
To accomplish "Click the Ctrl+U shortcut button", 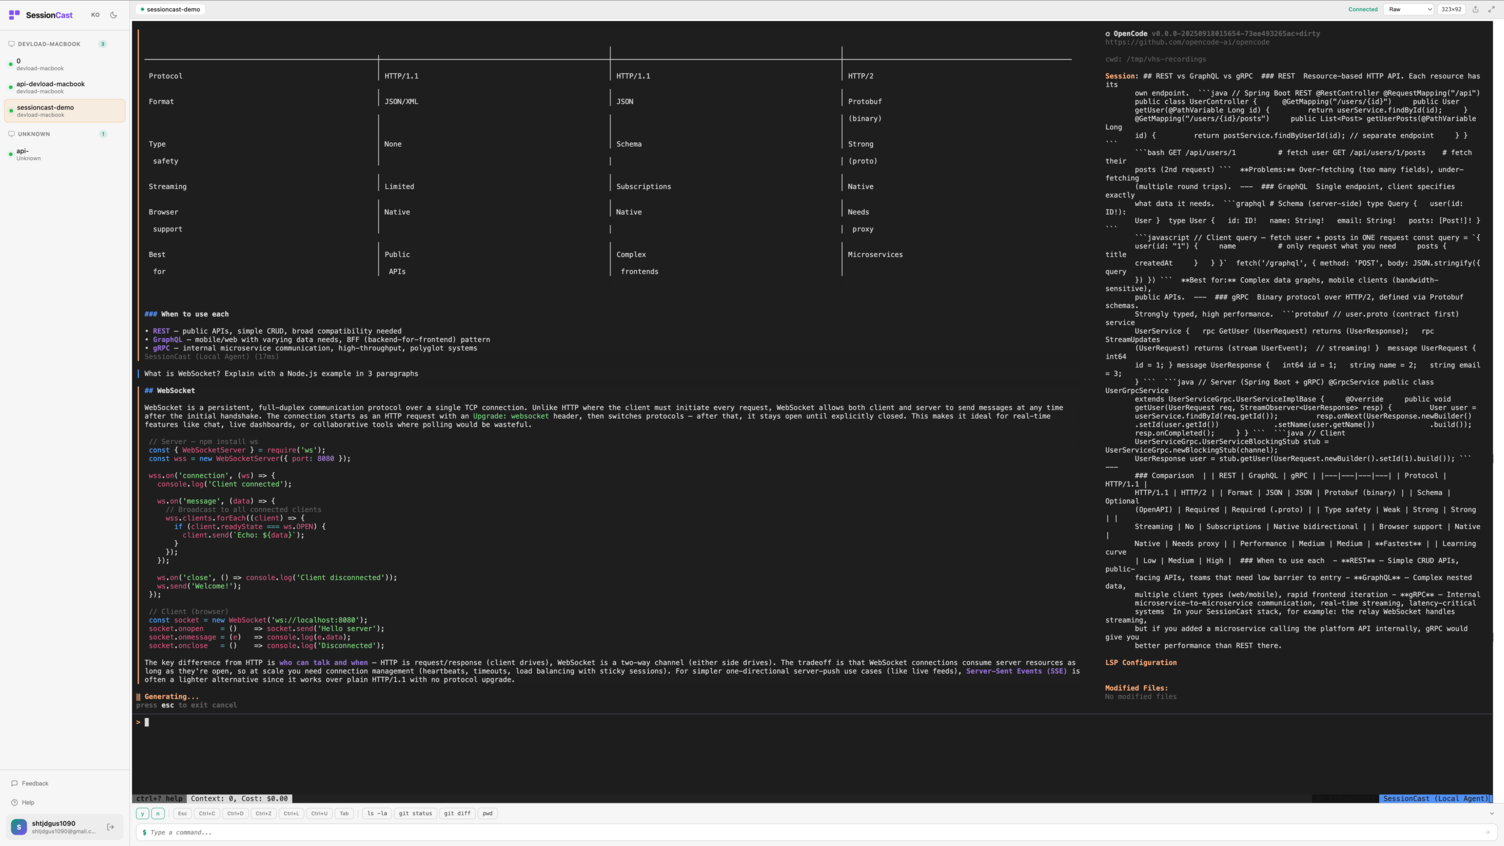I will pos(319,813).
